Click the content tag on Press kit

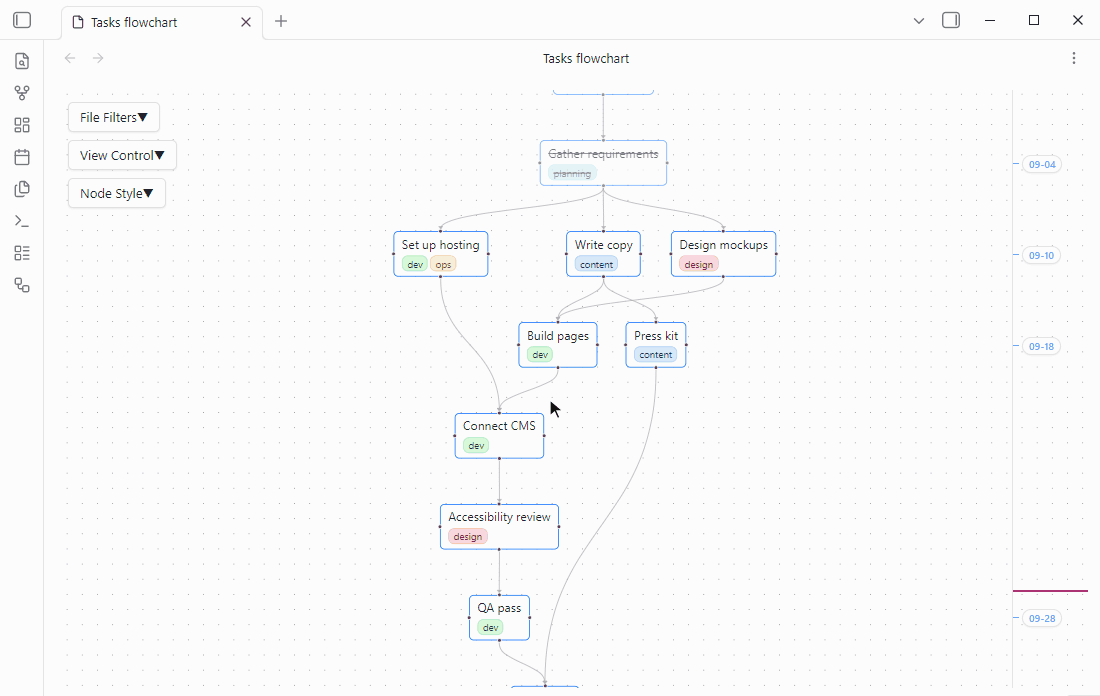tap(656, 355)
